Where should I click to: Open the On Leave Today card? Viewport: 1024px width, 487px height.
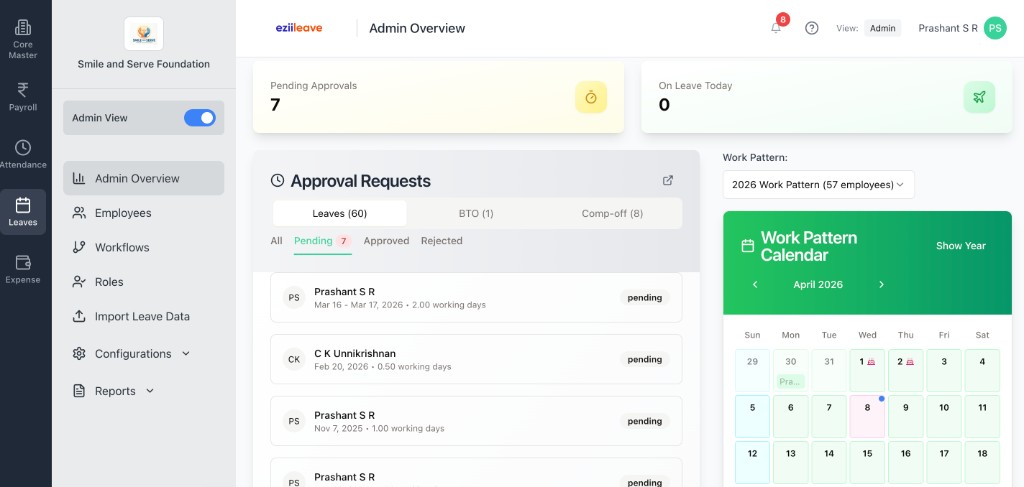[x=827, y=97]
